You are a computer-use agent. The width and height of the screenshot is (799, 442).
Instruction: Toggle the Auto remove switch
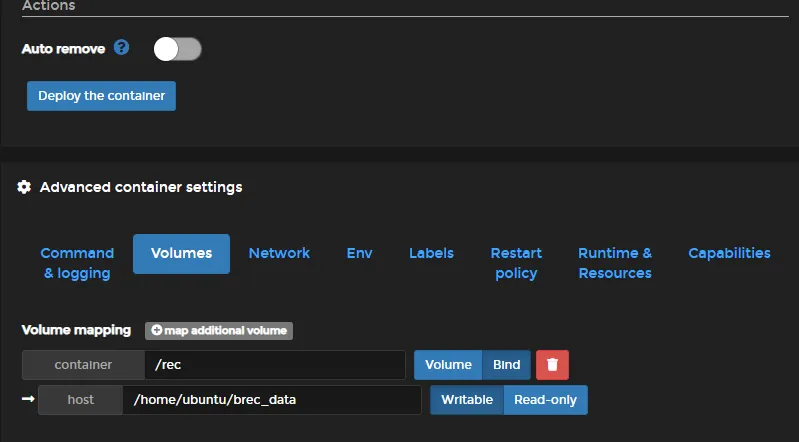tap(177, 48)
